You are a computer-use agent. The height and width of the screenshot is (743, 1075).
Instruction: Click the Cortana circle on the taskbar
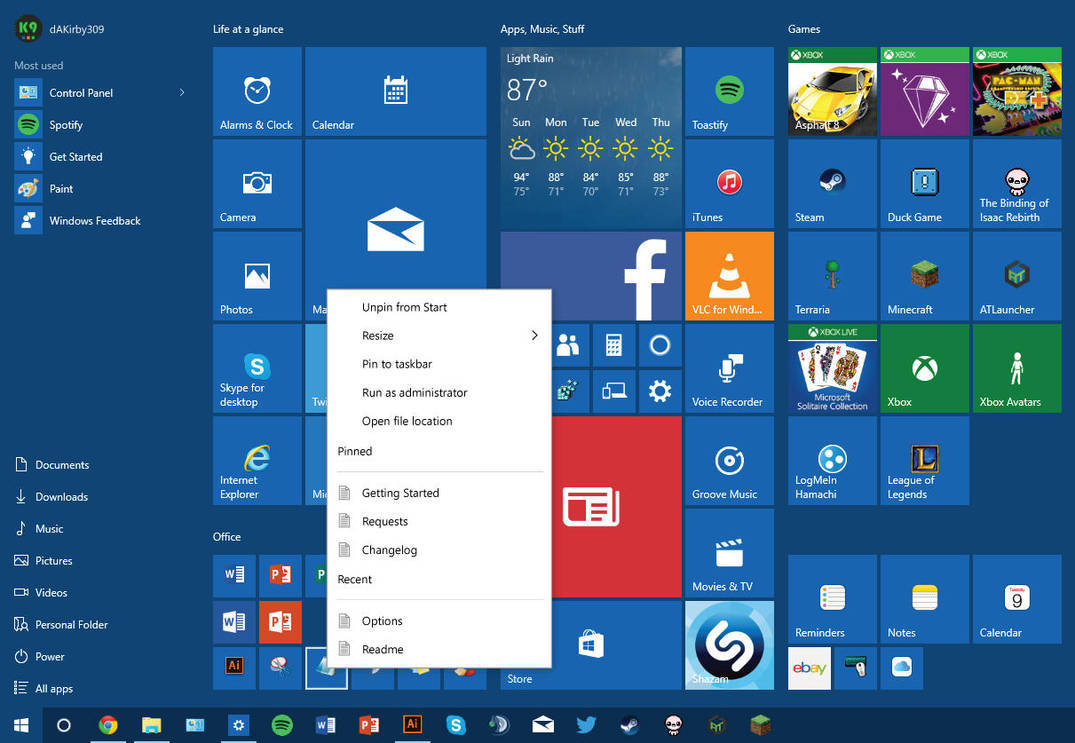(x=64, y=725)
